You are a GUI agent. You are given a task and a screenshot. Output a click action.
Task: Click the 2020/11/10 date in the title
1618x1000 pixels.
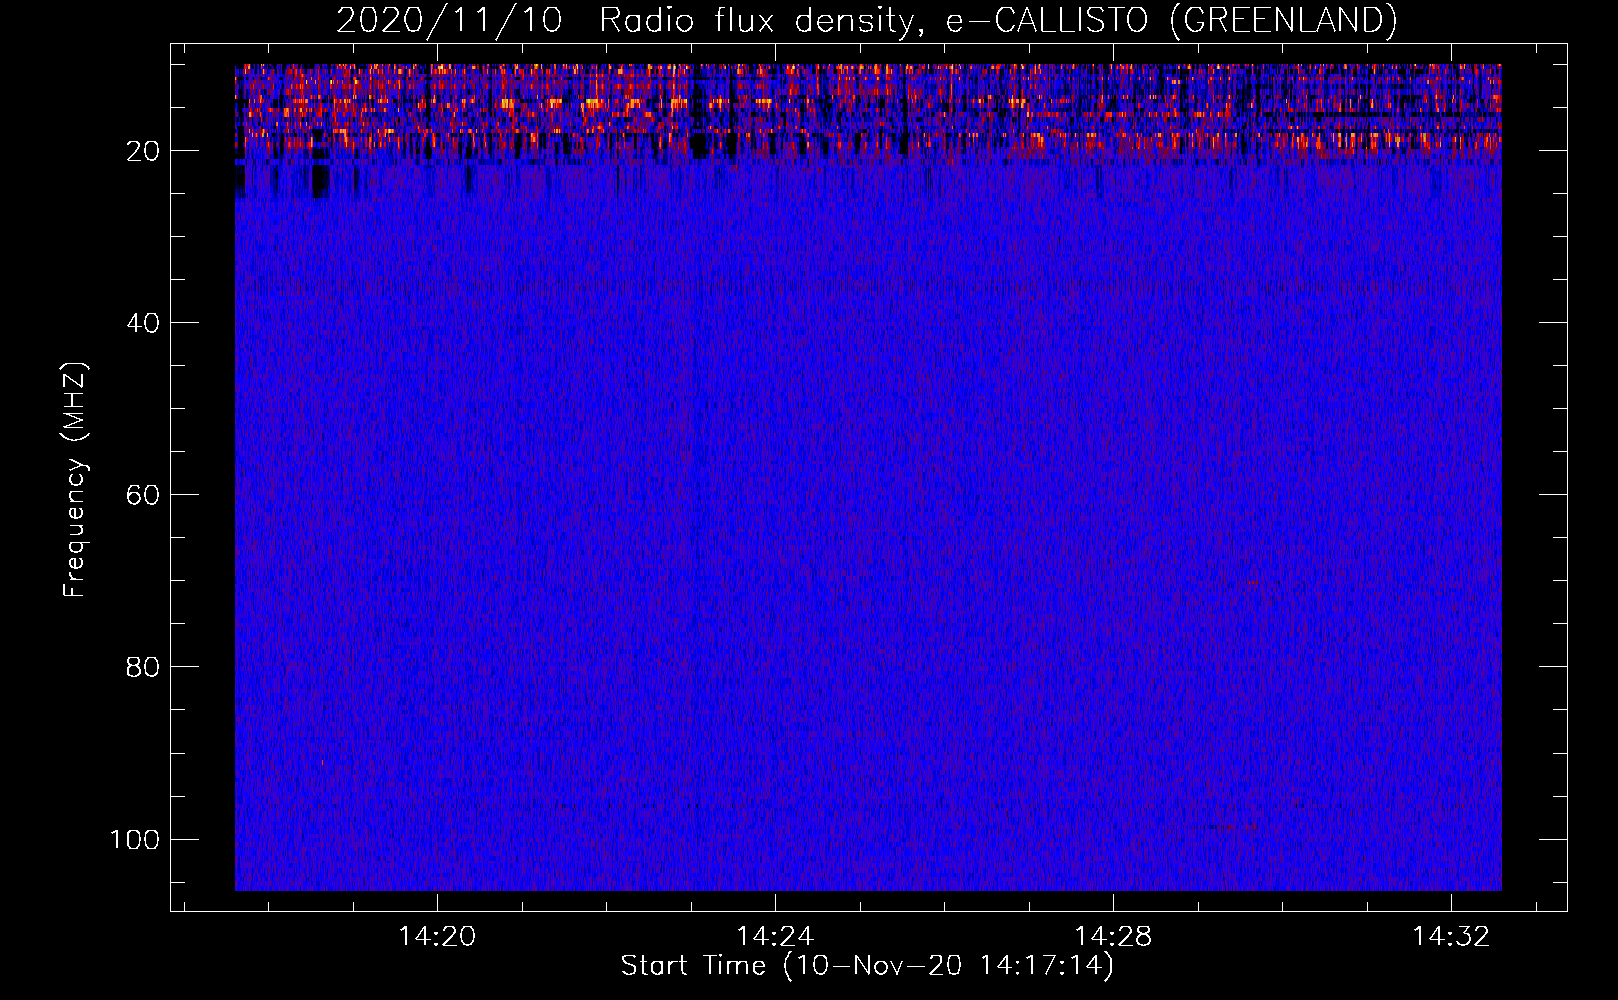pos(449,20)
